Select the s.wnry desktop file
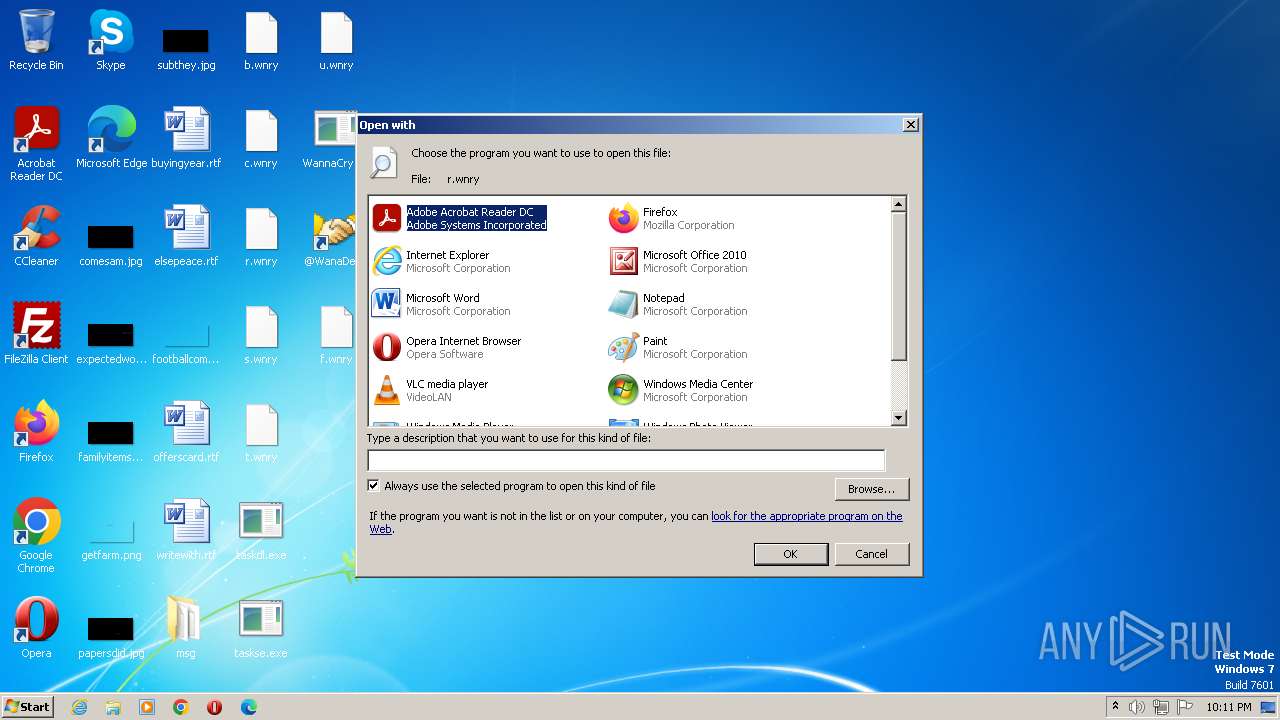Screen dimensions: 1280x720 (261, 334)
